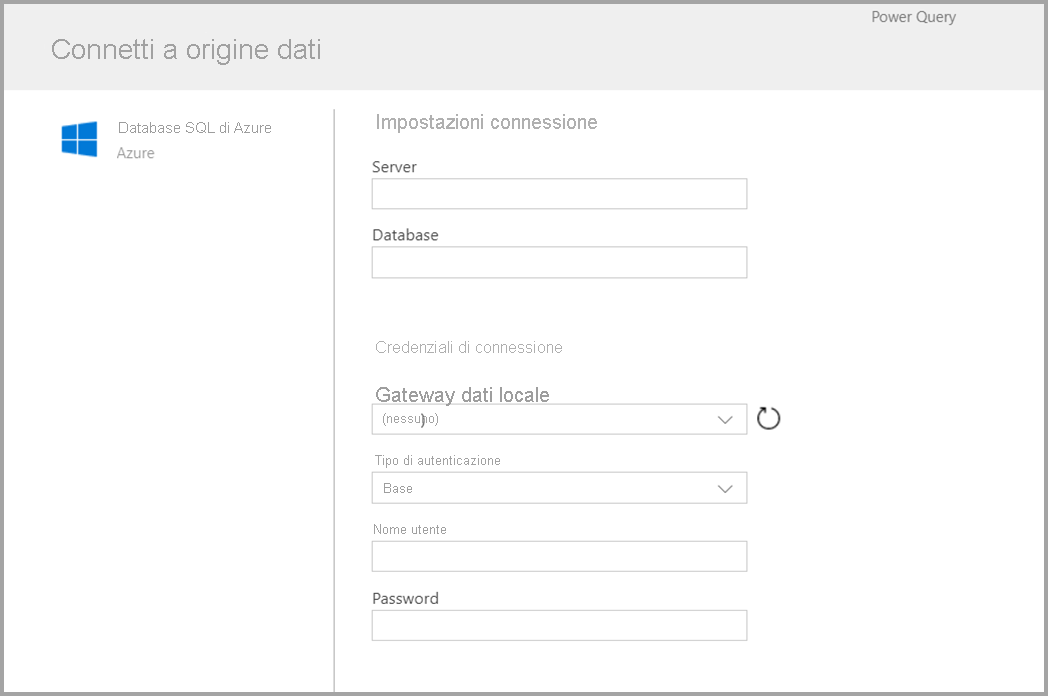Select (nessuno) in the gateway dropdown

click(x=410, y=418)
